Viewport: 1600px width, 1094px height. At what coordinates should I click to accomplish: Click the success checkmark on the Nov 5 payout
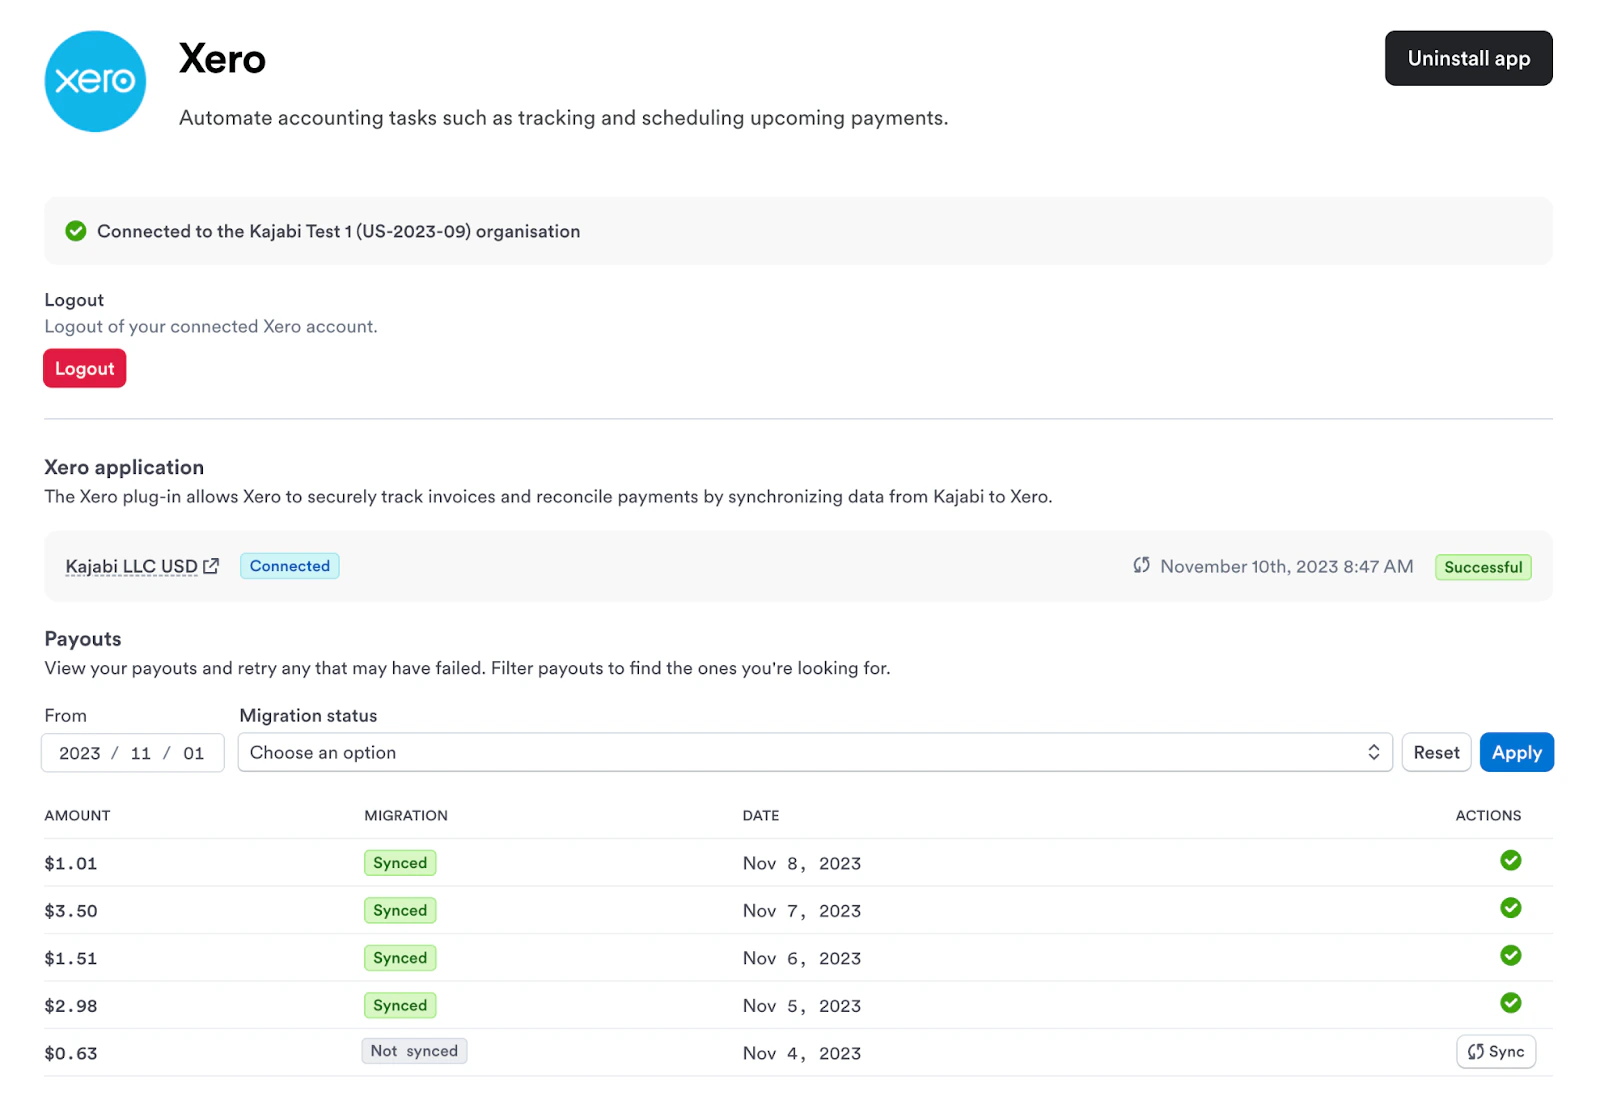click(x=1511, y=1003)
